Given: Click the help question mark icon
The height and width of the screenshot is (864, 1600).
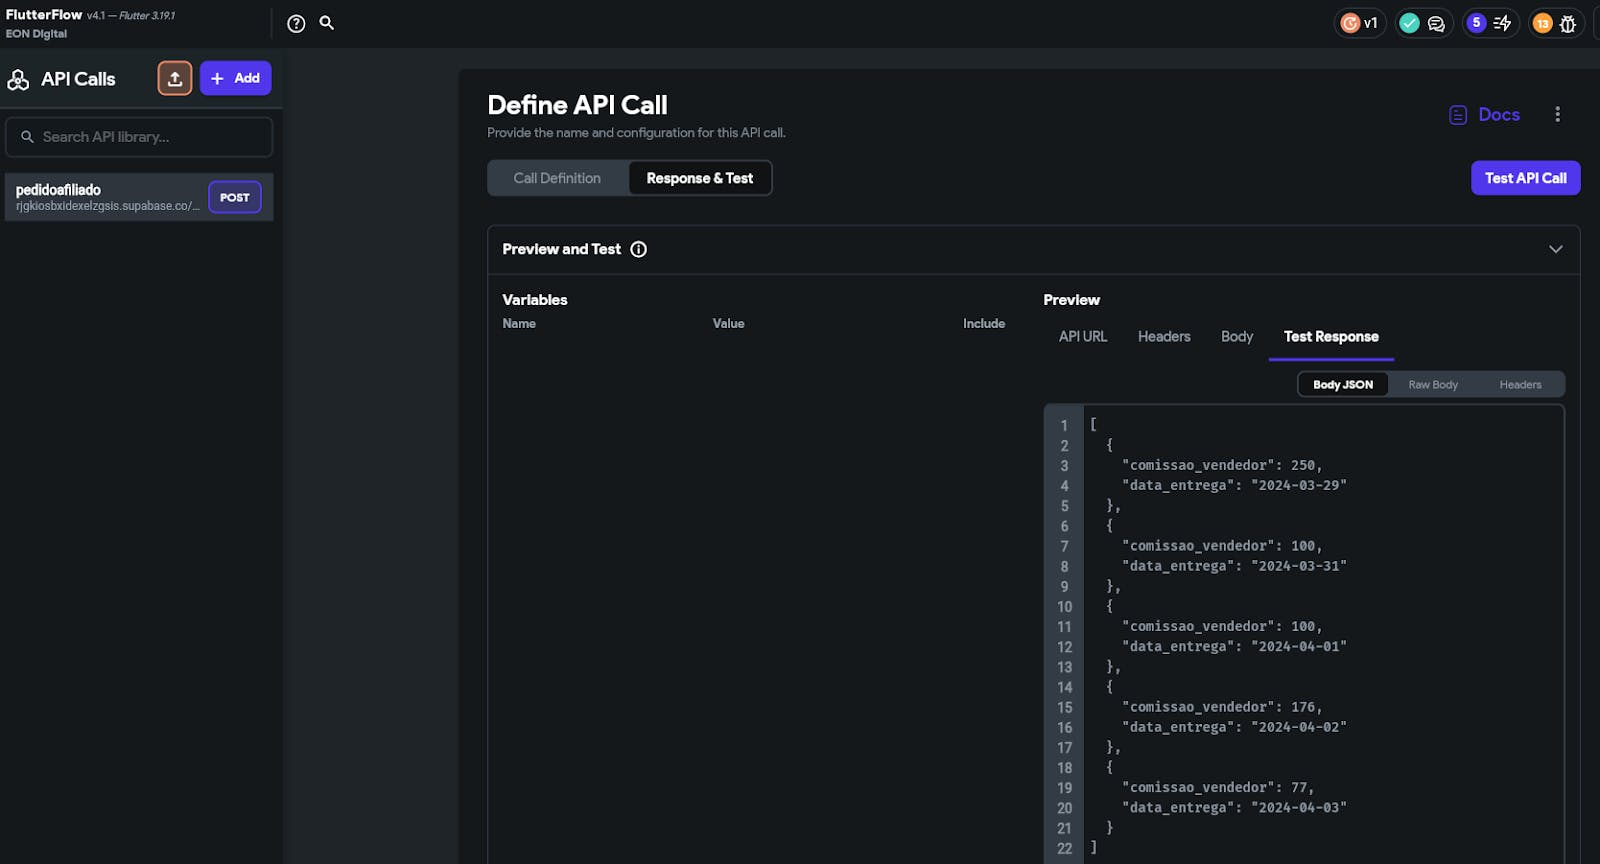Looking at the screenshot, I should tap(296, 23).
